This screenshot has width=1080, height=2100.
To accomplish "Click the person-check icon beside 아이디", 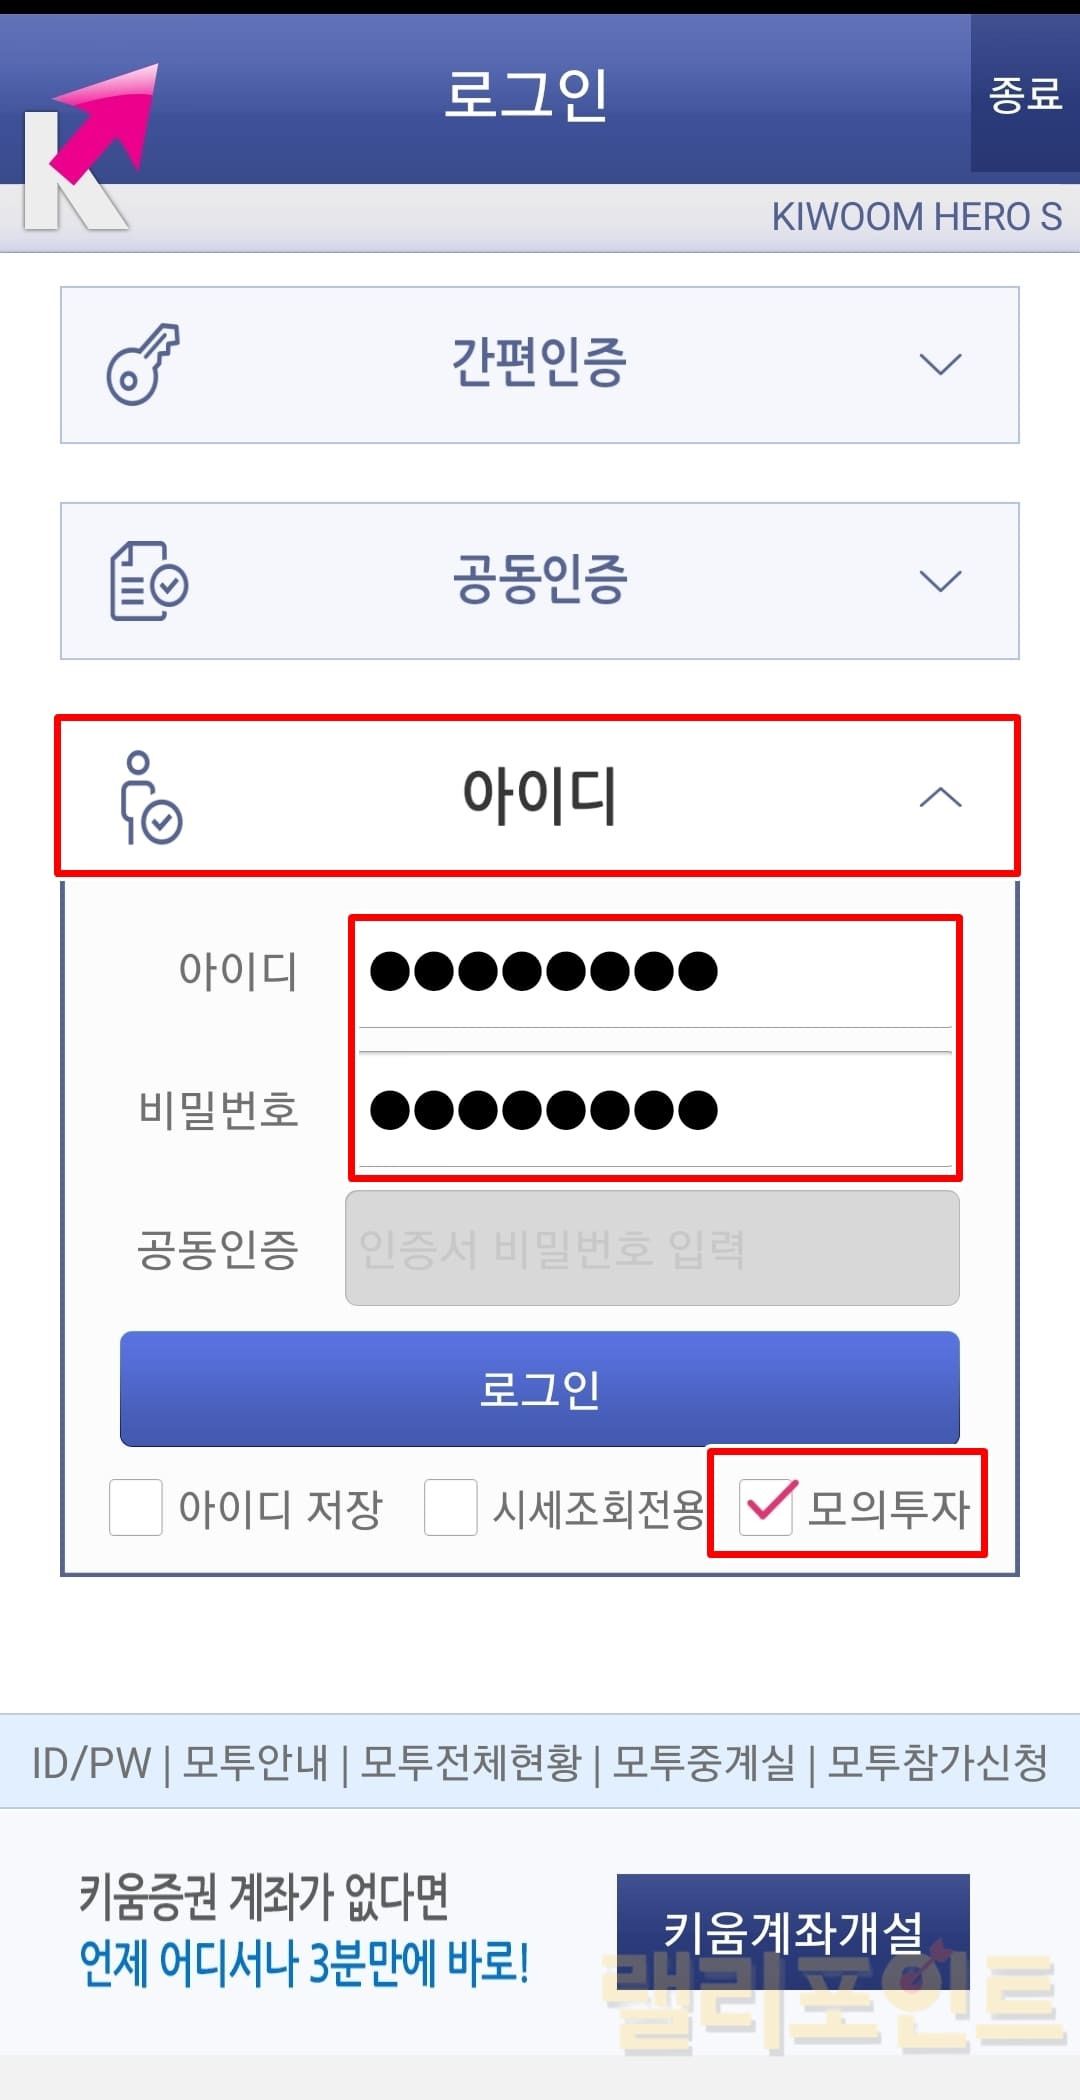I will tap(149, 798).
